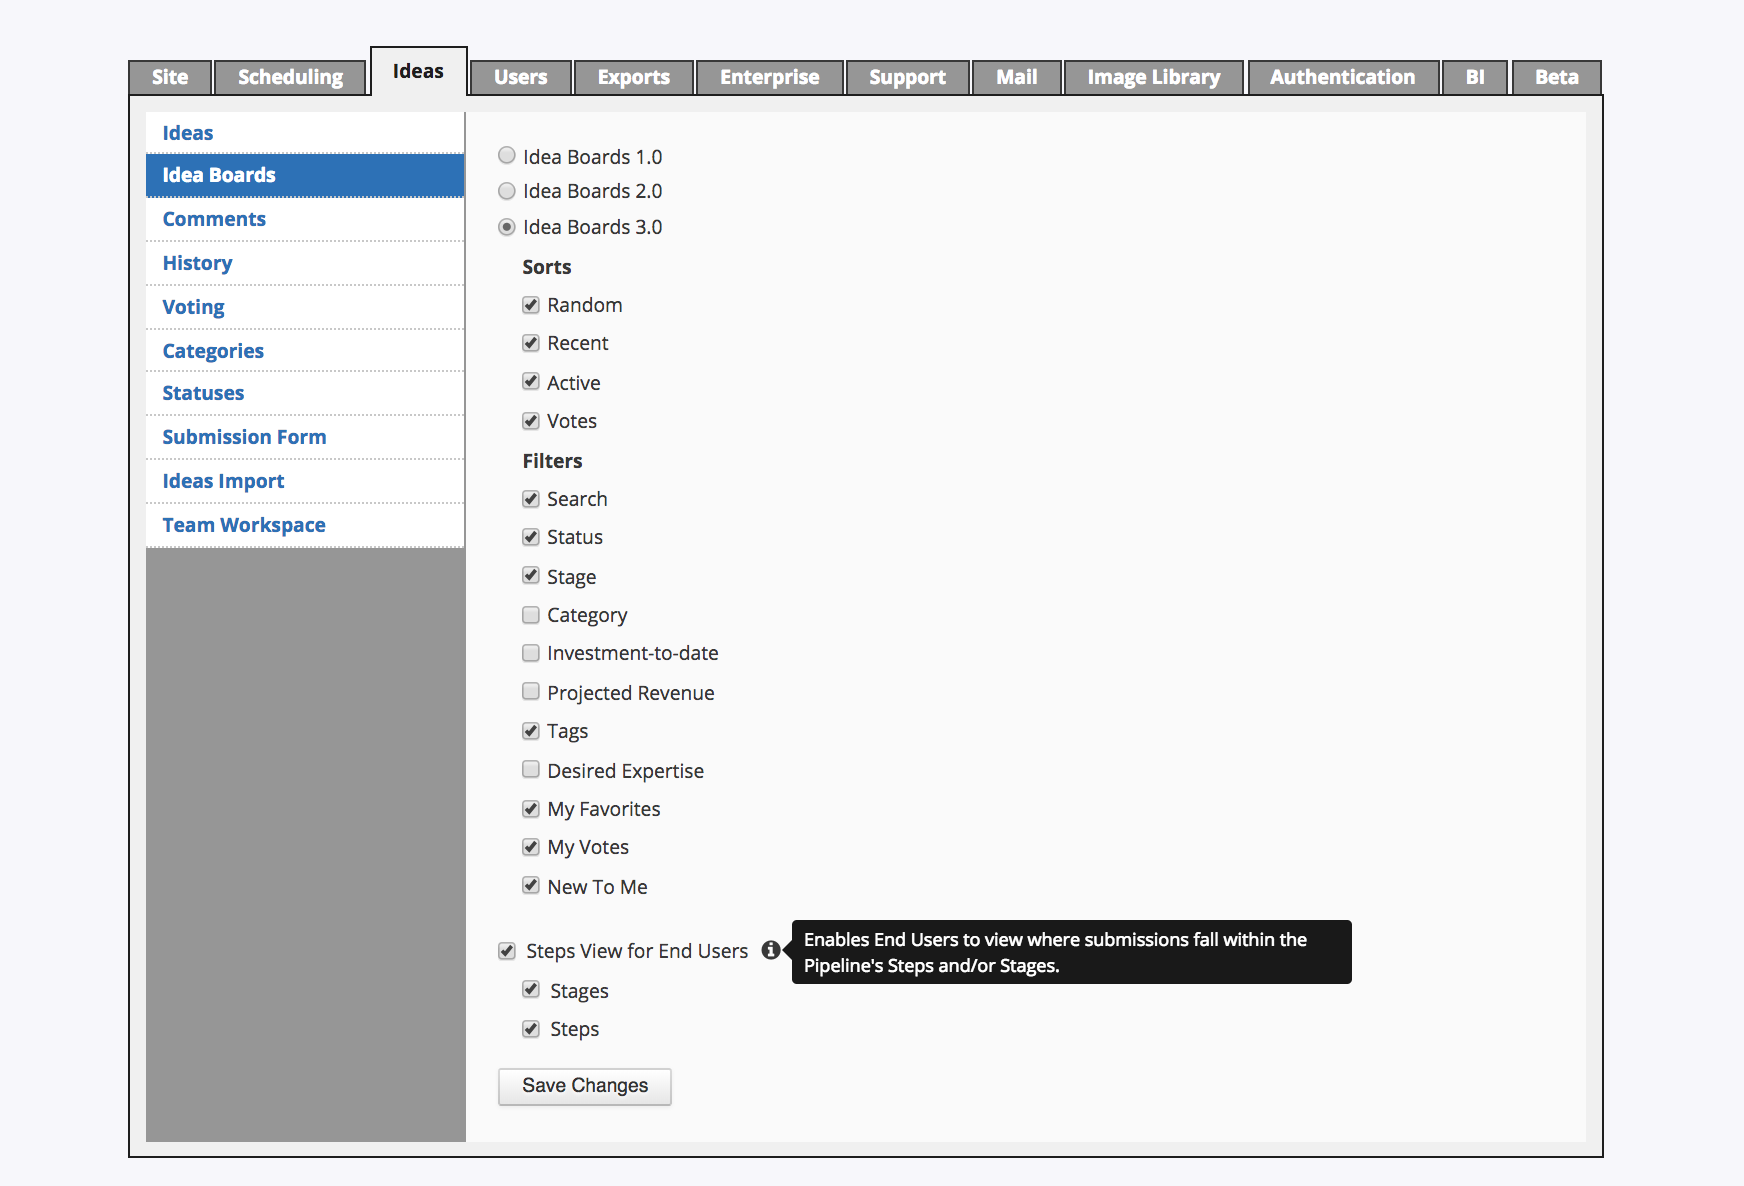Select the Ideas top tab
This screenshot has width=1744, height=1186.
418,71
